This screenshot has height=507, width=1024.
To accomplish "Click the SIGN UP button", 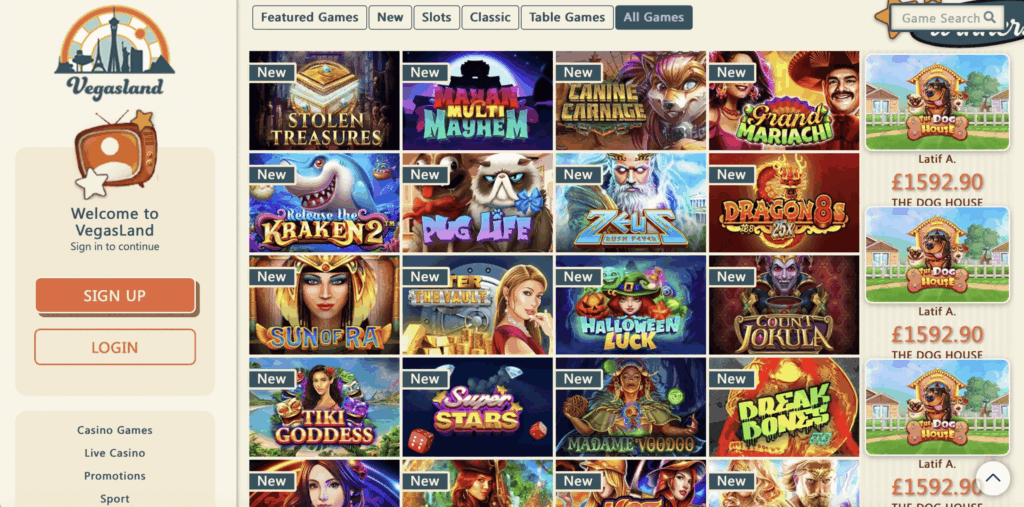I will [x=115, y=295].
